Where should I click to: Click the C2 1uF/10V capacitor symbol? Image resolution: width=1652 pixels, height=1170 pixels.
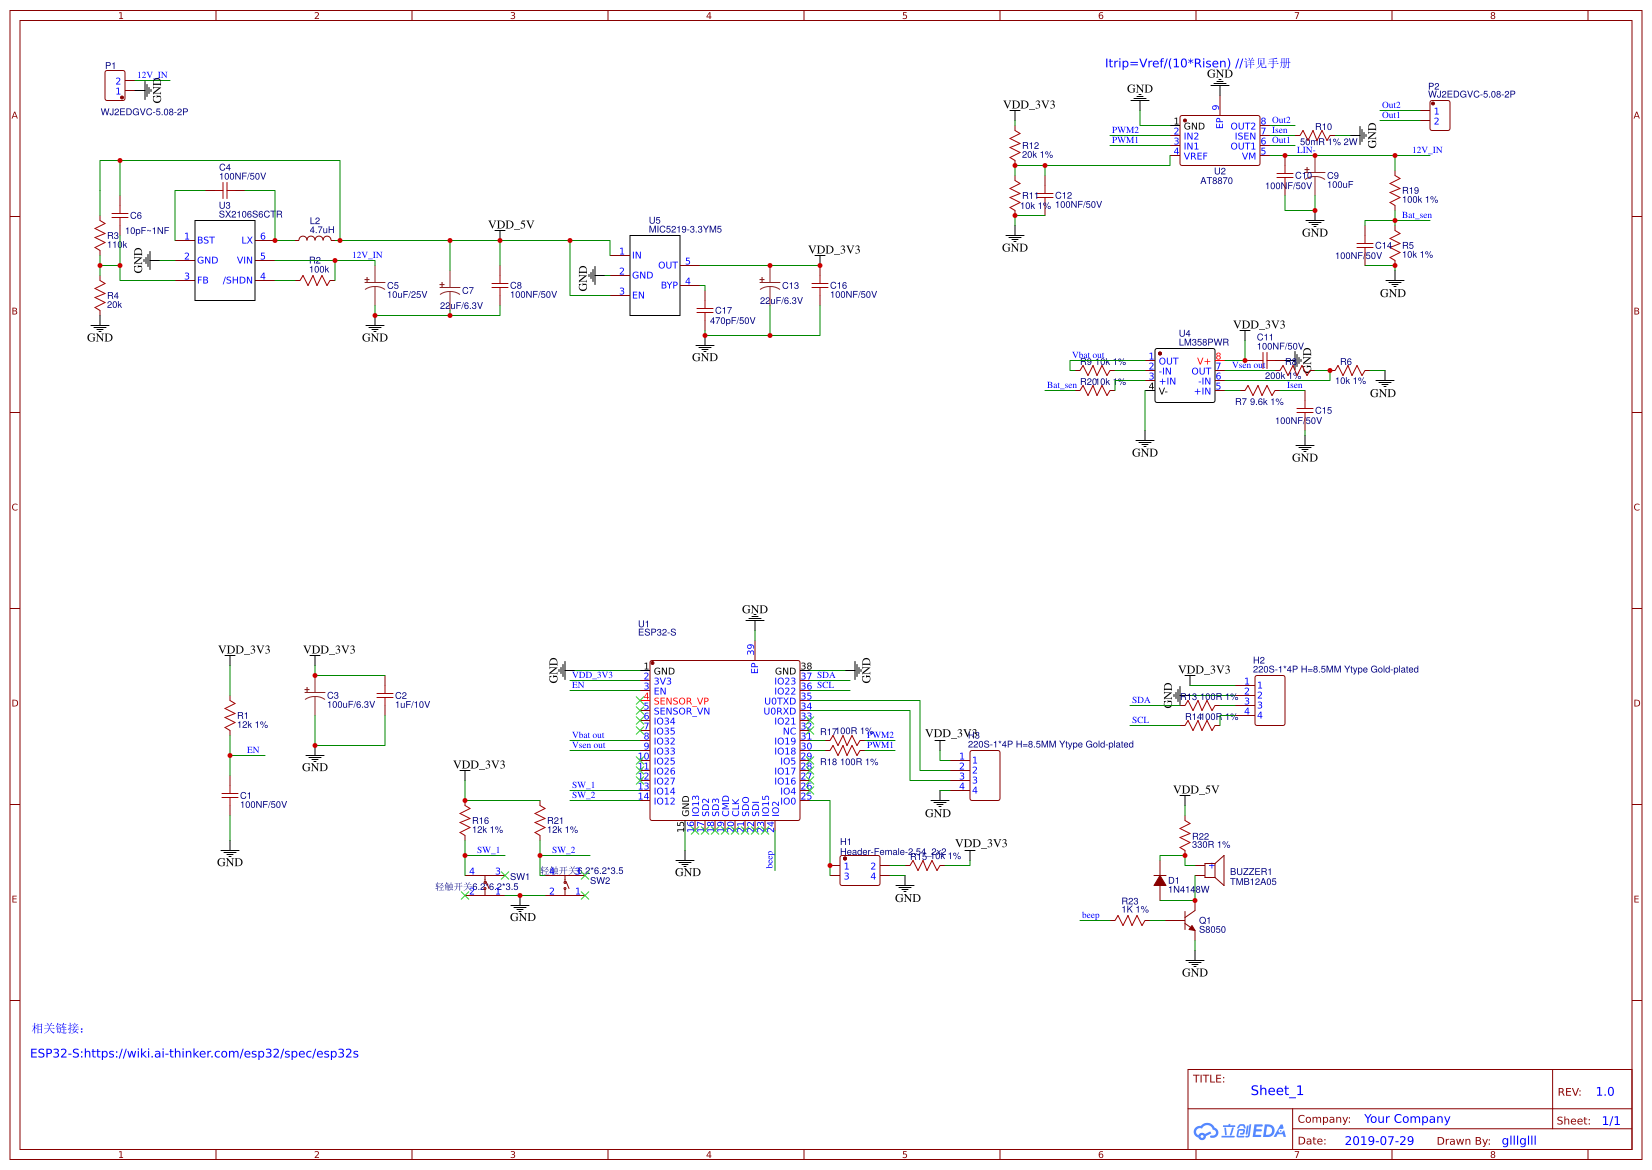(x=385, y=693)
